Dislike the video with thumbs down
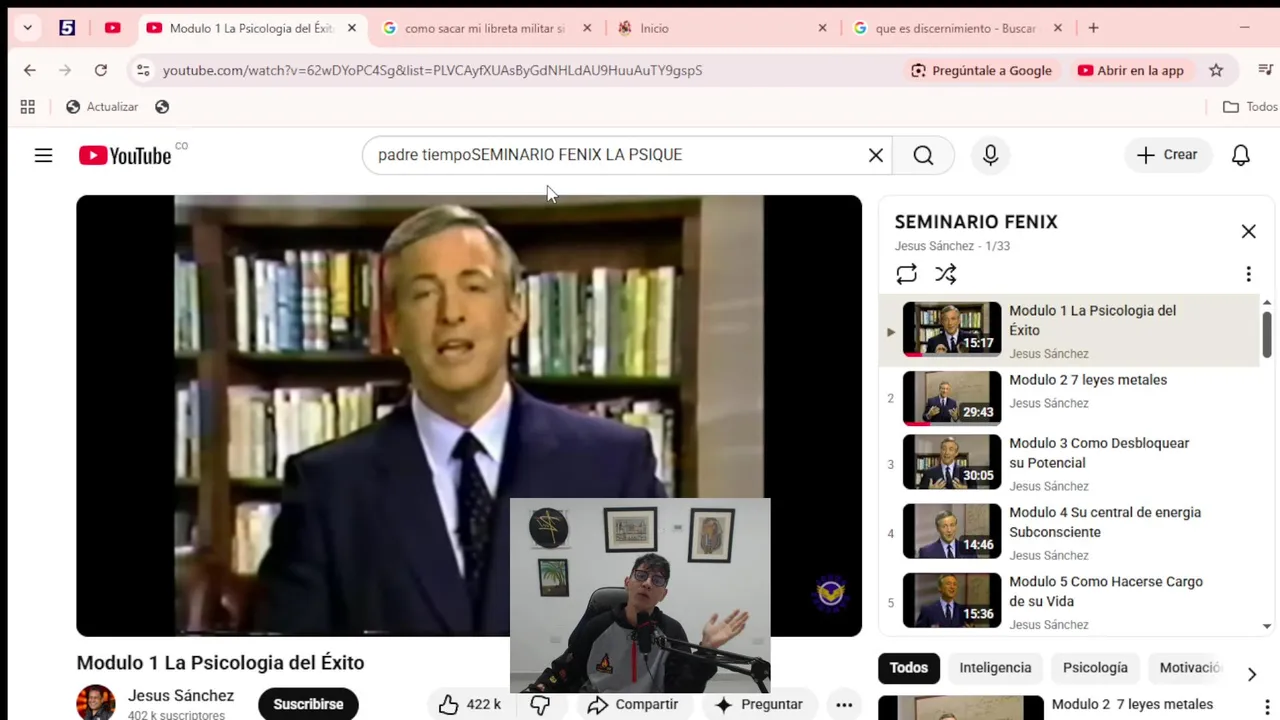The image size is (1280, 720). 540,705
